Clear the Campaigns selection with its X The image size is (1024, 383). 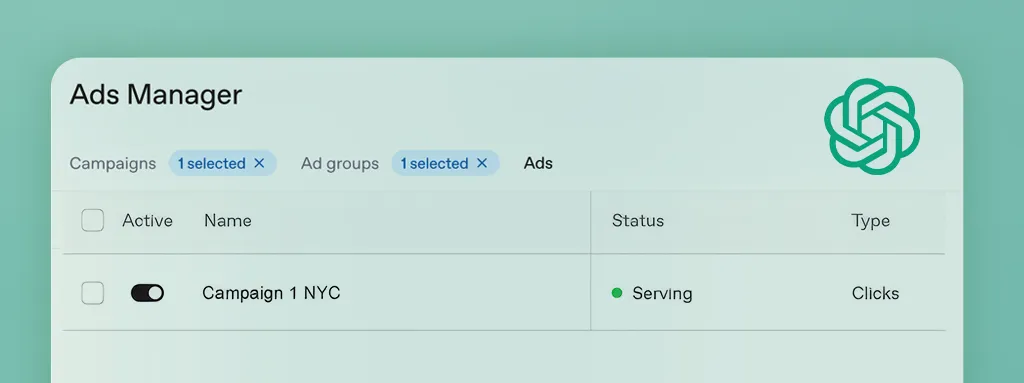coord(259,163)
